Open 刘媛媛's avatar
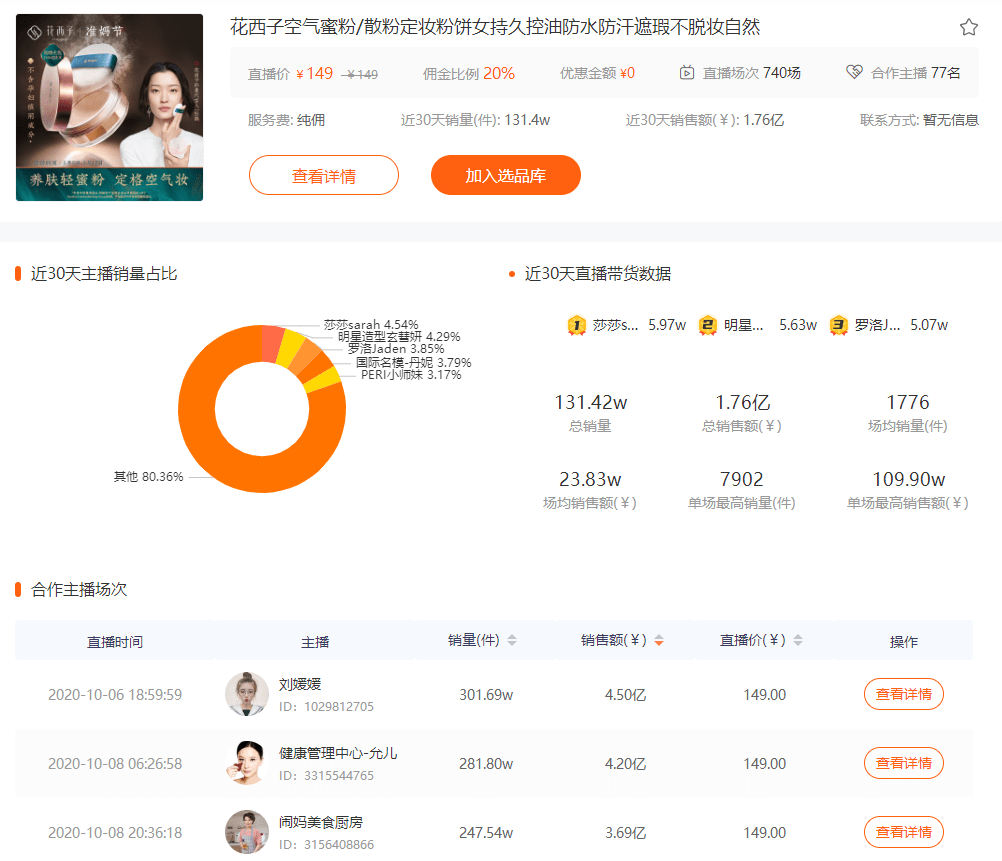The width and height of the screenshot is (1002, 861). click(x=246, y=694)
